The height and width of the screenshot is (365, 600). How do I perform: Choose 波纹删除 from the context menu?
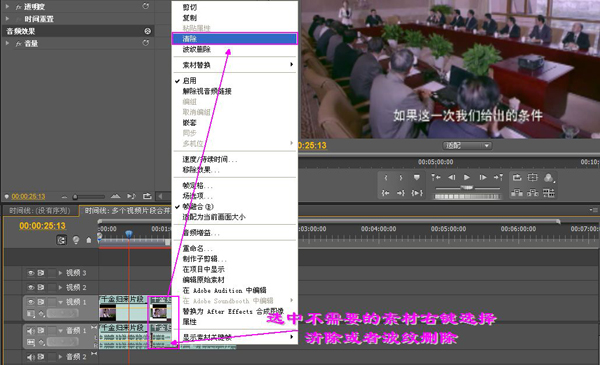(x=235, y=49)
